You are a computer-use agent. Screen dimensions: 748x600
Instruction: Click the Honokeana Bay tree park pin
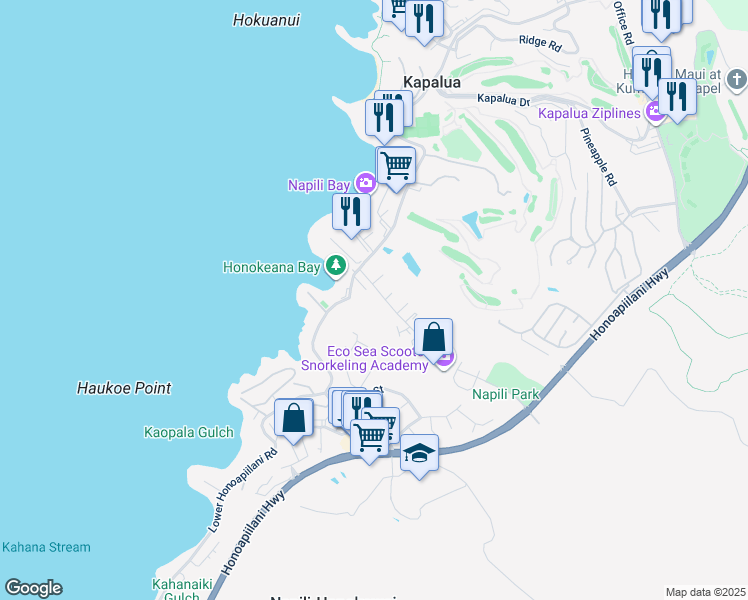pyautogui.click(x=336, y=266)
